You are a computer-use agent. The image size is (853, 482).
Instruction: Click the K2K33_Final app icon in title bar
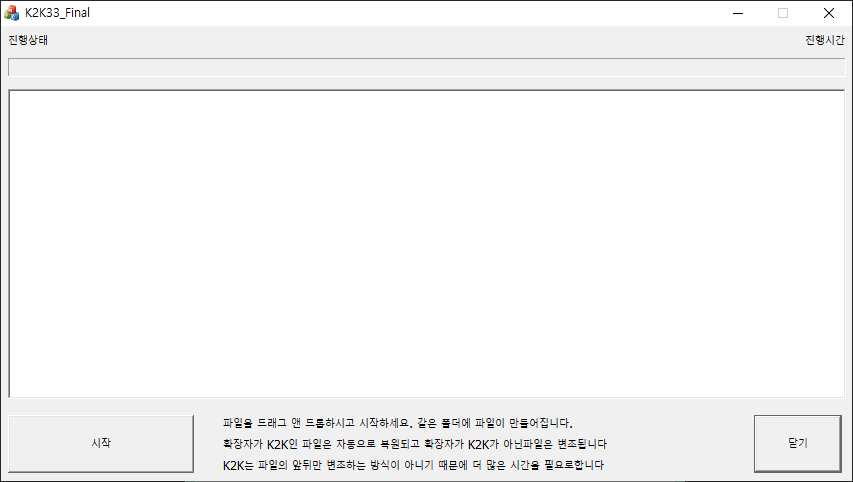point(12,13)
